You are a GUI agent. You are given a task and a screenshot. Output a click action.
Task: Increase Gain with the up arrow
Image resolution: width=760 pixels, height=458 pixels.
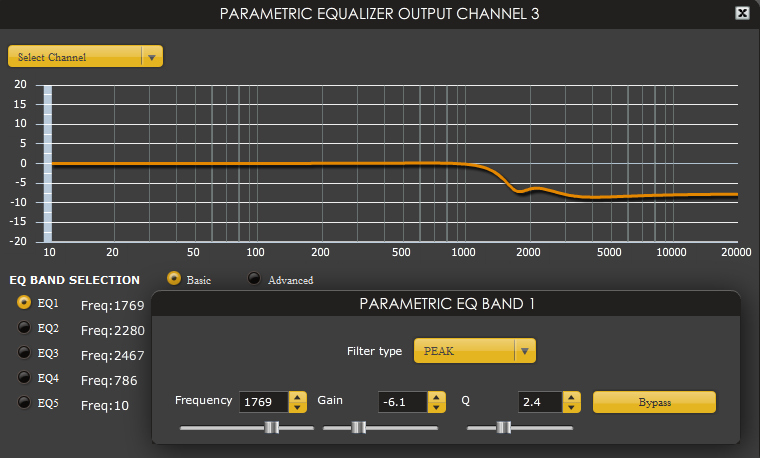click(x=437, y=397)
